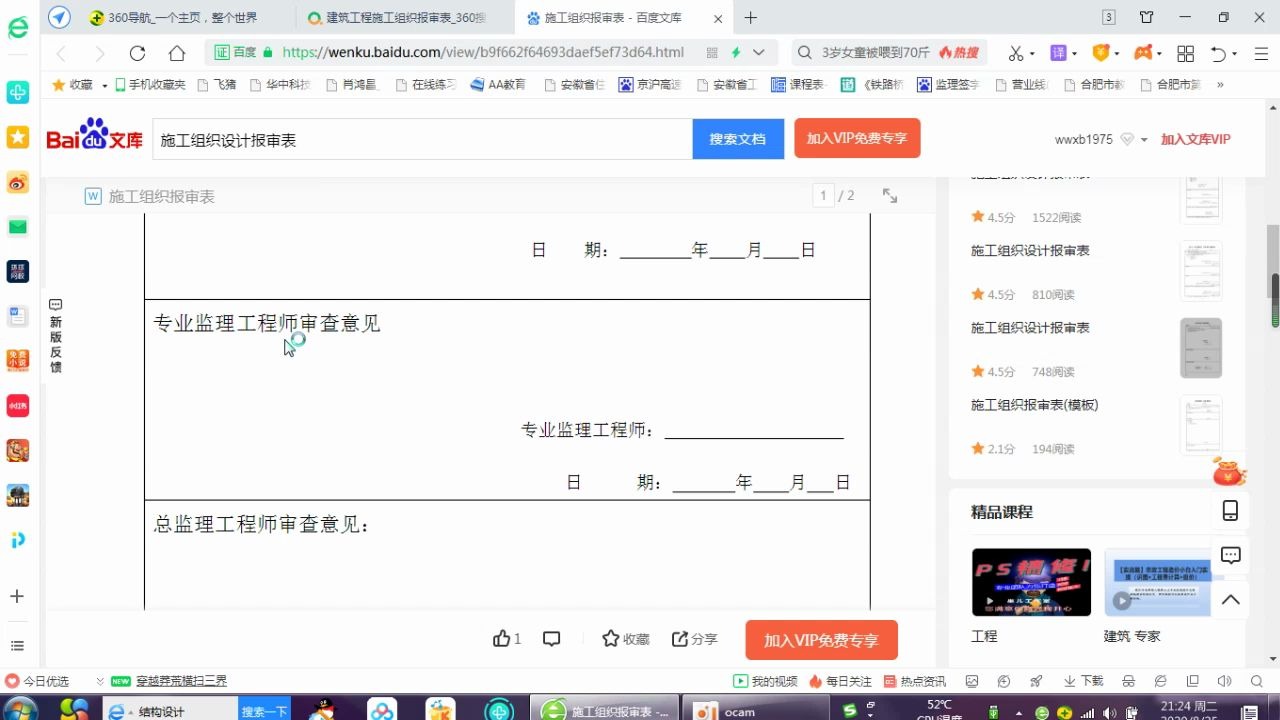Expand the address bar dropdown chevron
The height and width of the screenshot is (720, 1280).
(759, 53)
